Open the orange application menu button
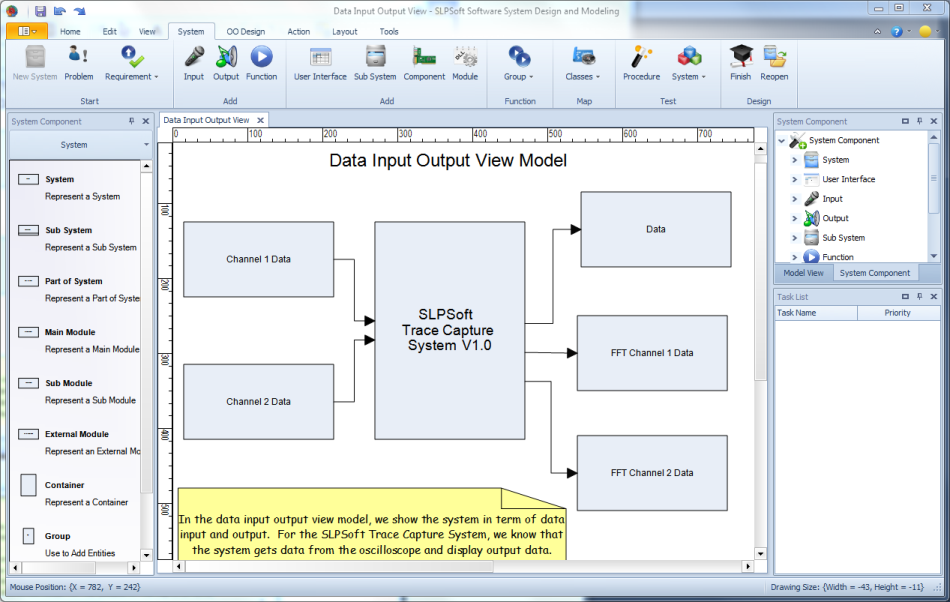 point(27,31)
